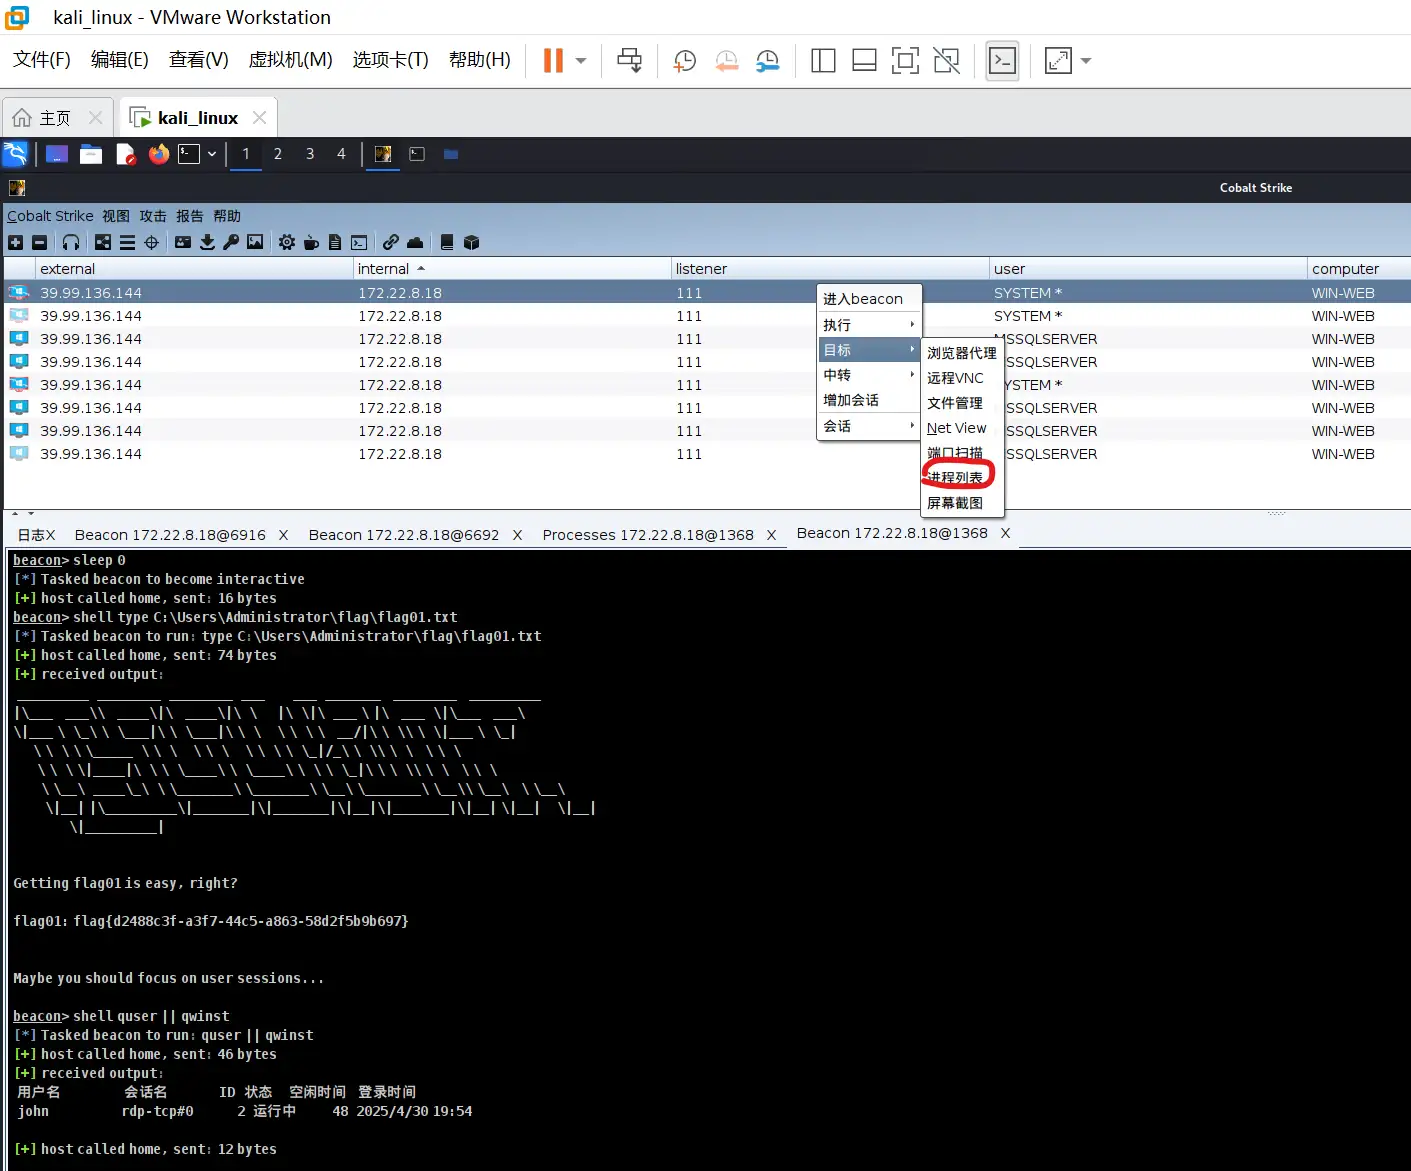Choose 增加会话 in the context menu
Image resolution: width=1411 pixels, height=1171 pixels.
(x=869, y=400)
